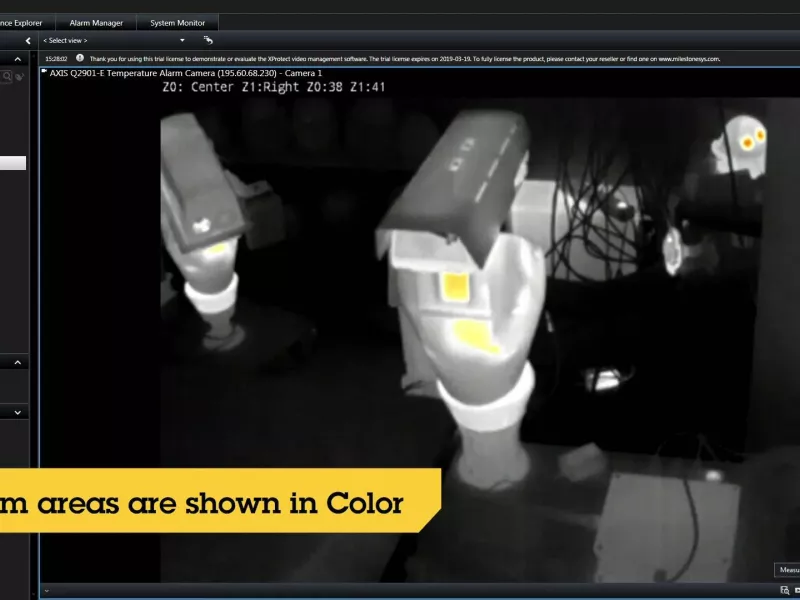Collapse the middle sidebar panel chevron
Image resolution: width=800 pixels, height=600 pixels.
point(19,362)
